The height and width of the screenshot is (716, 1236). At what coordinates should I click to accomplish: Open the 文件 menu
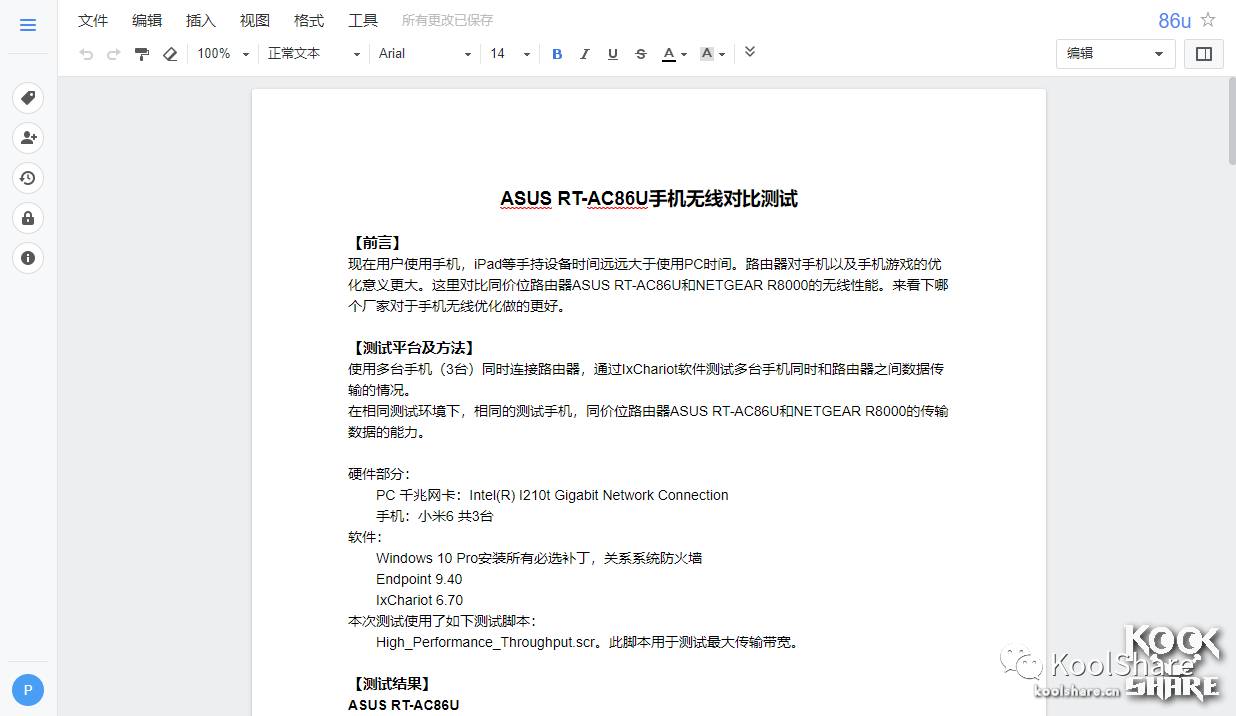(x=93, y=20)
